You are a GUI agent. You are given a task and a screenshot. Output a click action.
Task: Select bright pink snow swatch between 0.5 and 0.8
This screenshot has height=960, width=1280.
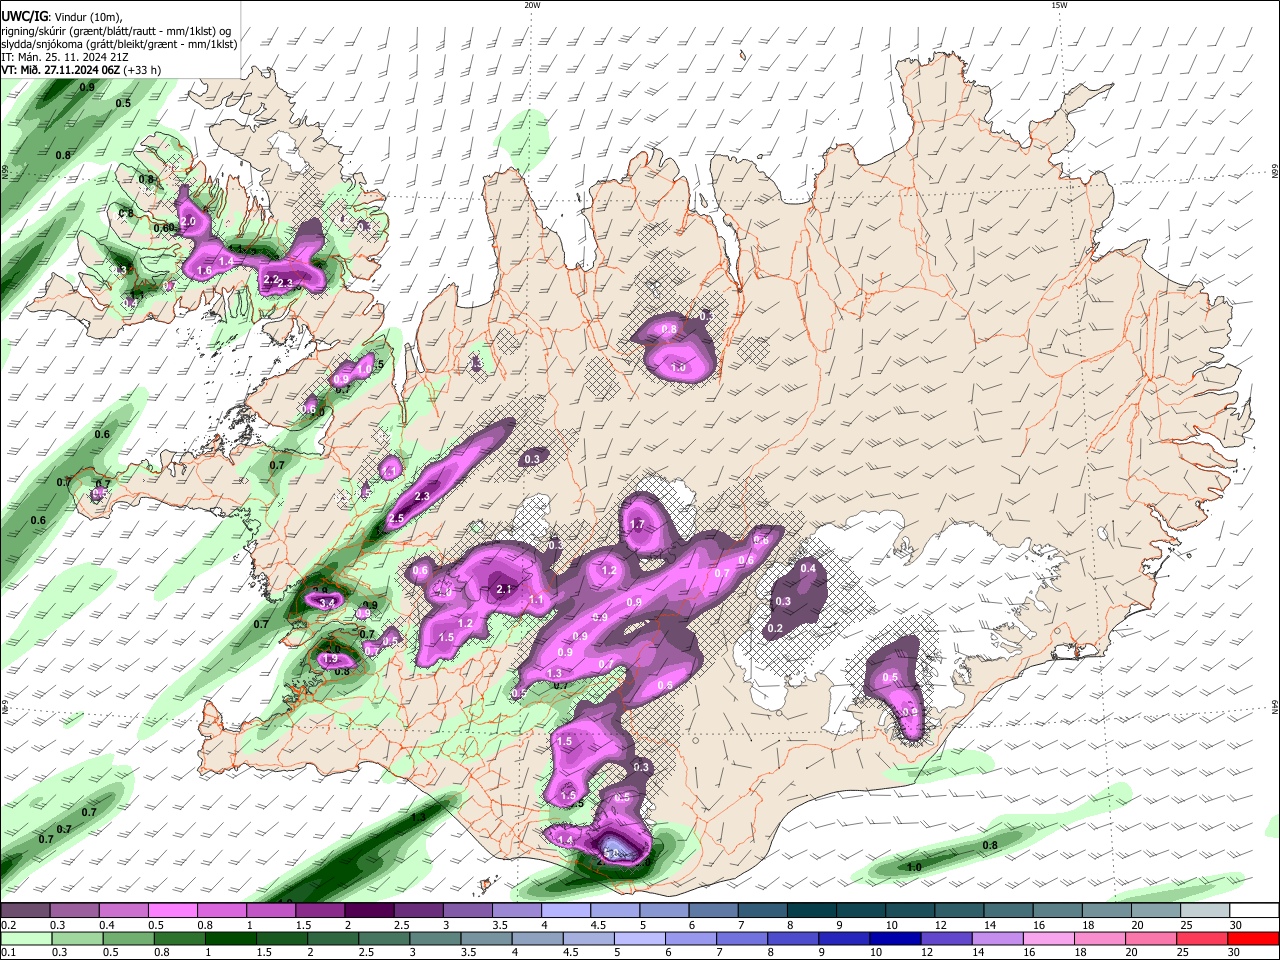(172, 911)
